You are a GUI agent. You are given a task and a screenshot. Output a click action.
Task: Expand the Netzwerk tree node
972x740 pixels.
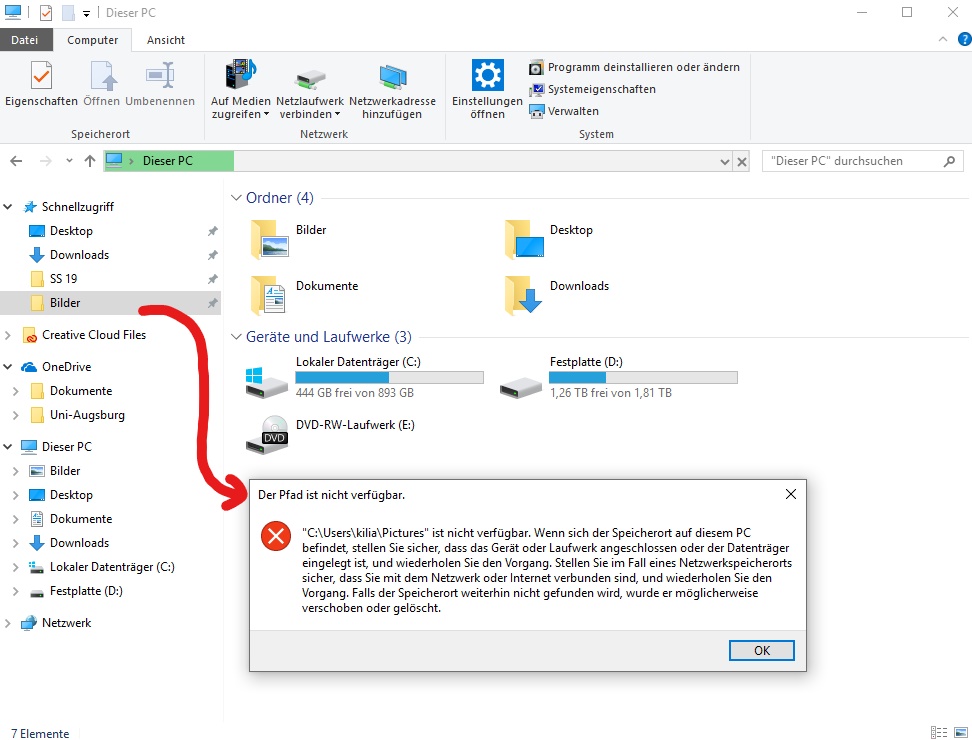(x=7, y=623)
